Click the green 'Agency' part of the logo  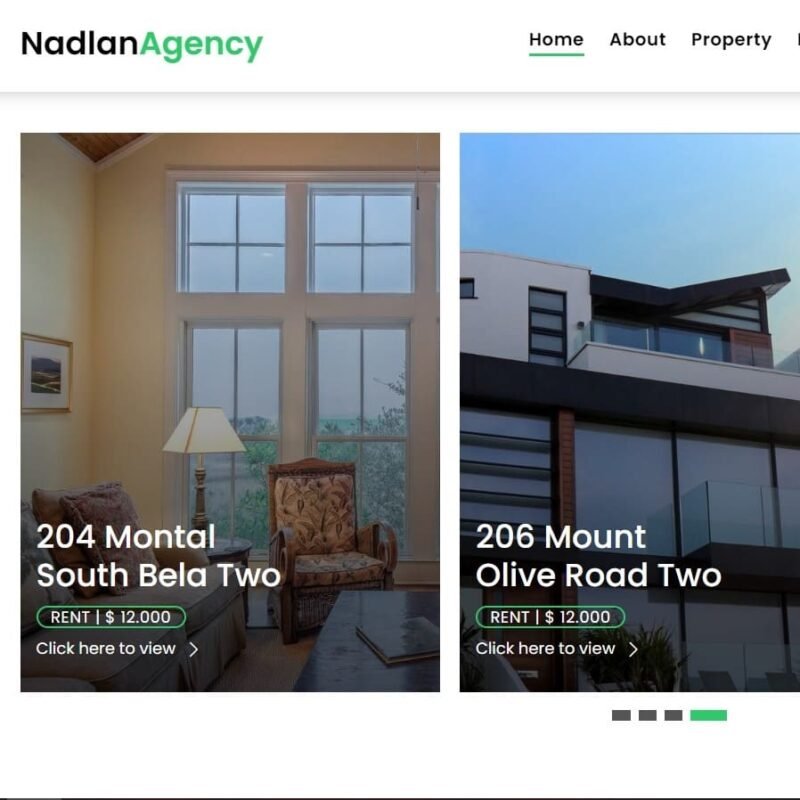pyautogui.click(x=201, y=46)
